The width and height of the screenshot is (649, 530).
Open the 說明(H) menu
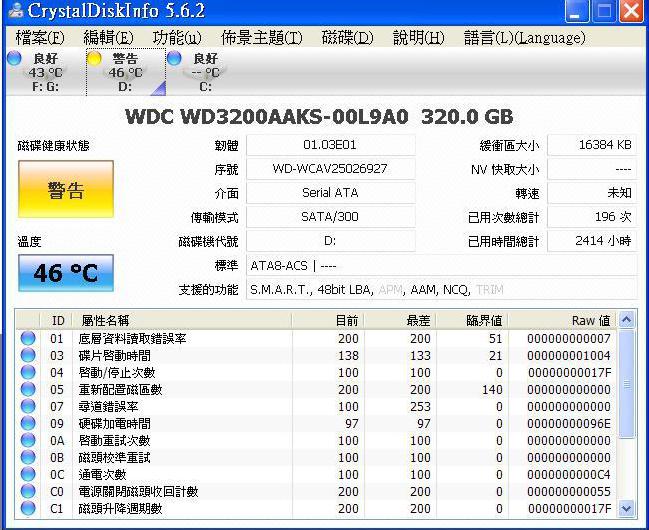pyautogui.click(x=418, y=38)
